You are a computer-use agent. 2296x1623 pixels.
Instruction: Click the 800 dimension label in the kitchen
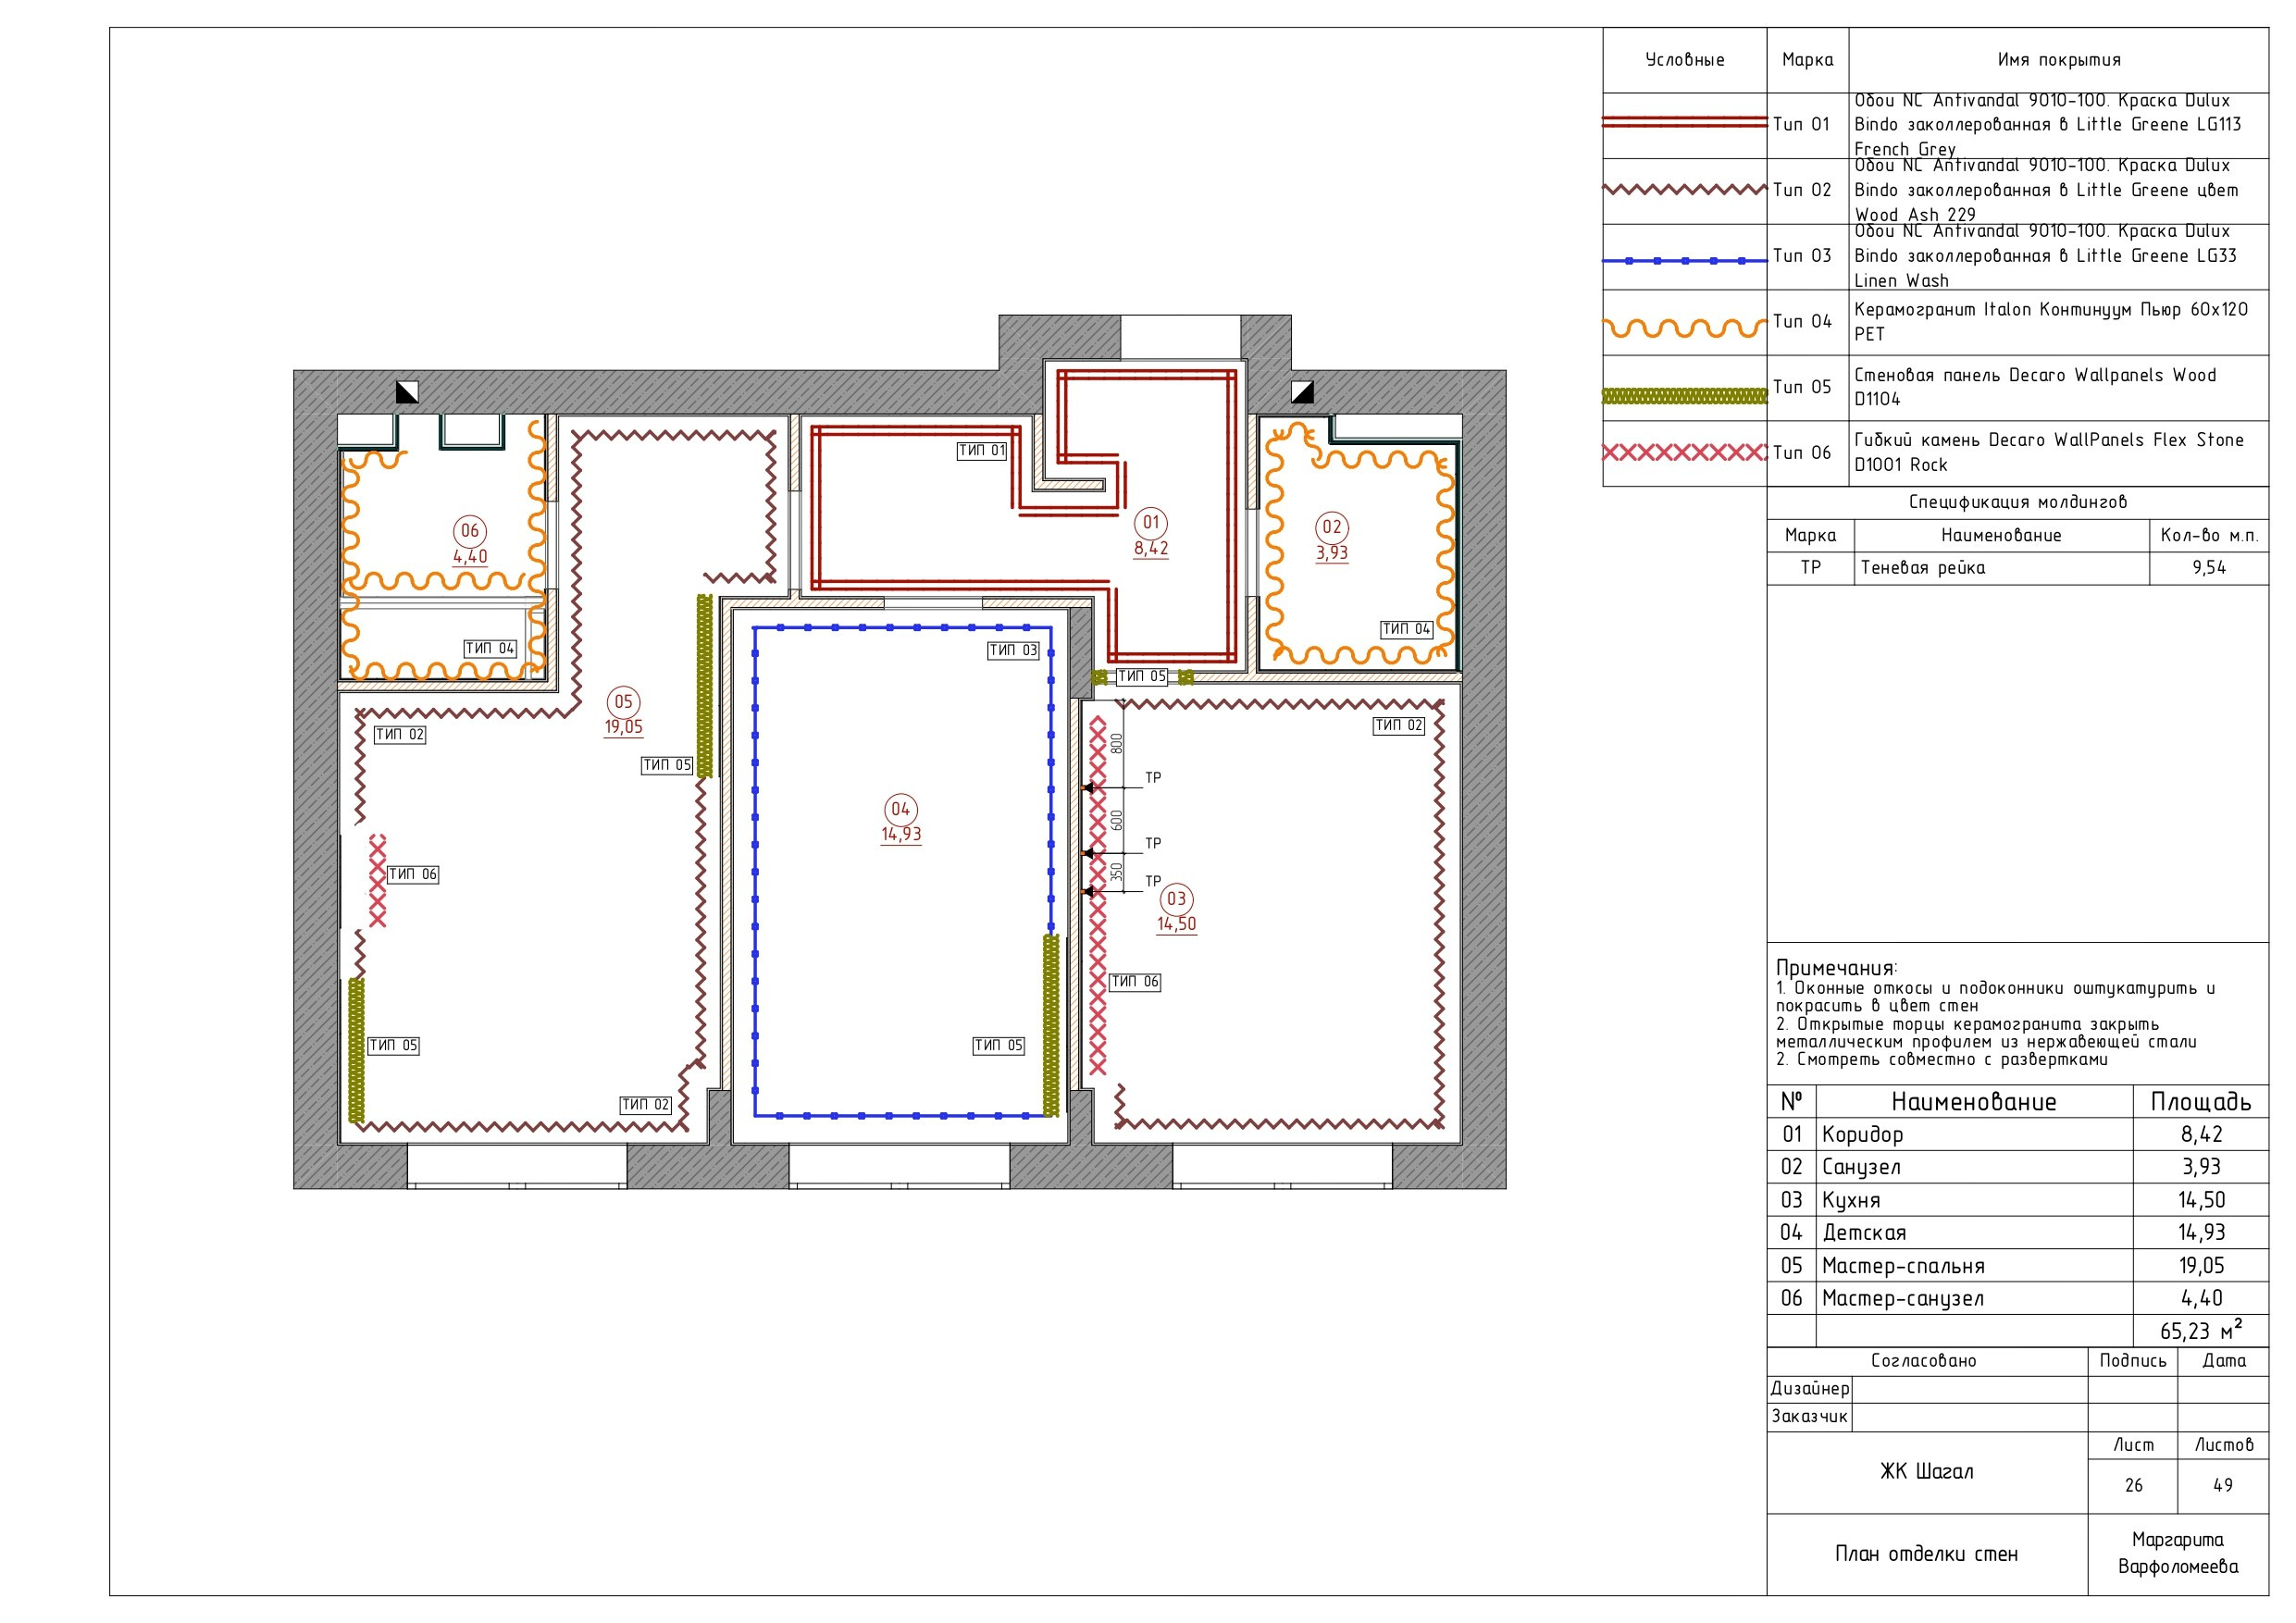click(x=1117, y=743)
